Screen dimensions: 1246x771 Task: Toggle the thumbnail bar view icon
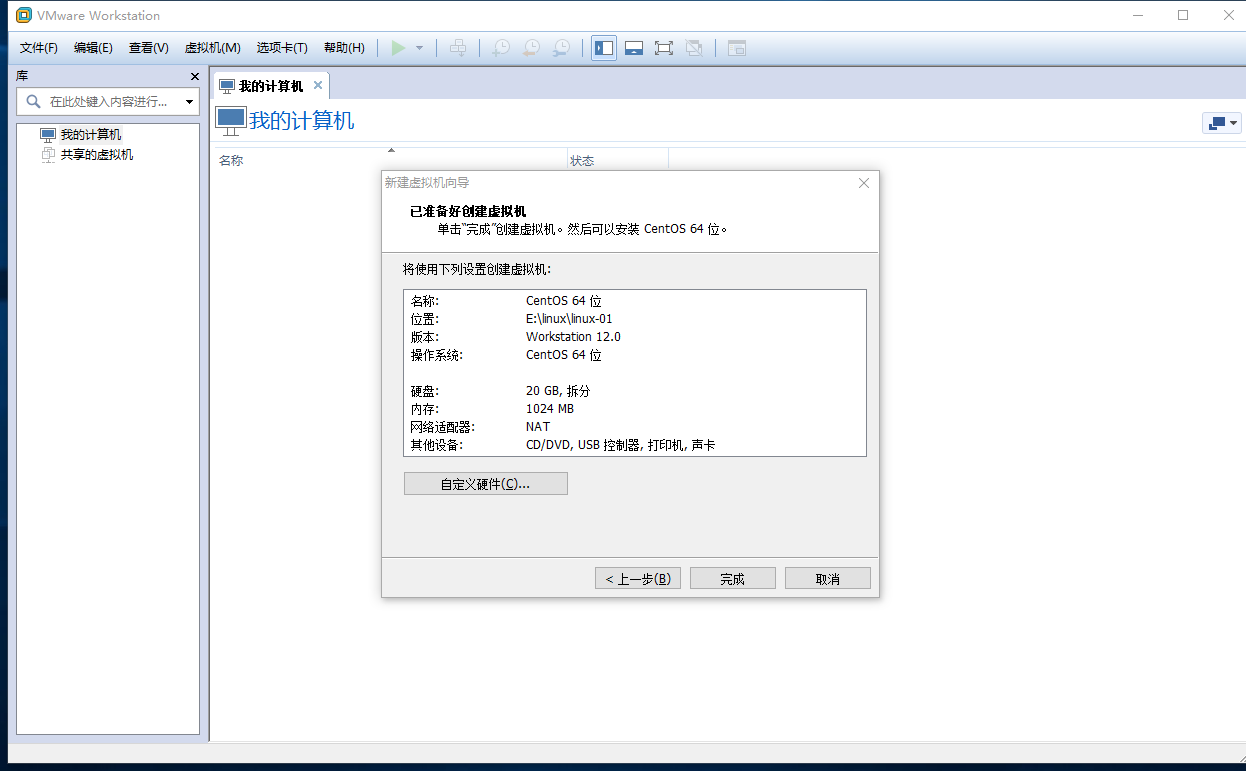(x=633, y=48)
